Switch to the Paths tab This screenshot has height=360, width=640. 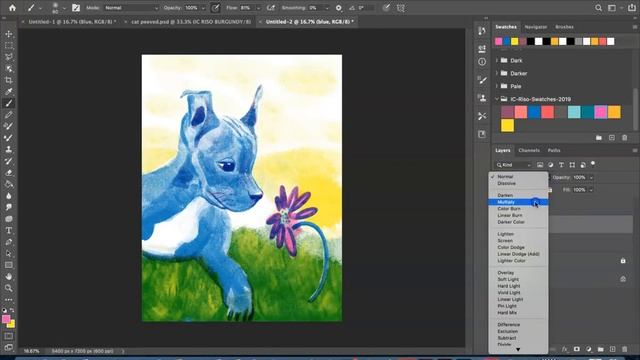coord(554,151)
